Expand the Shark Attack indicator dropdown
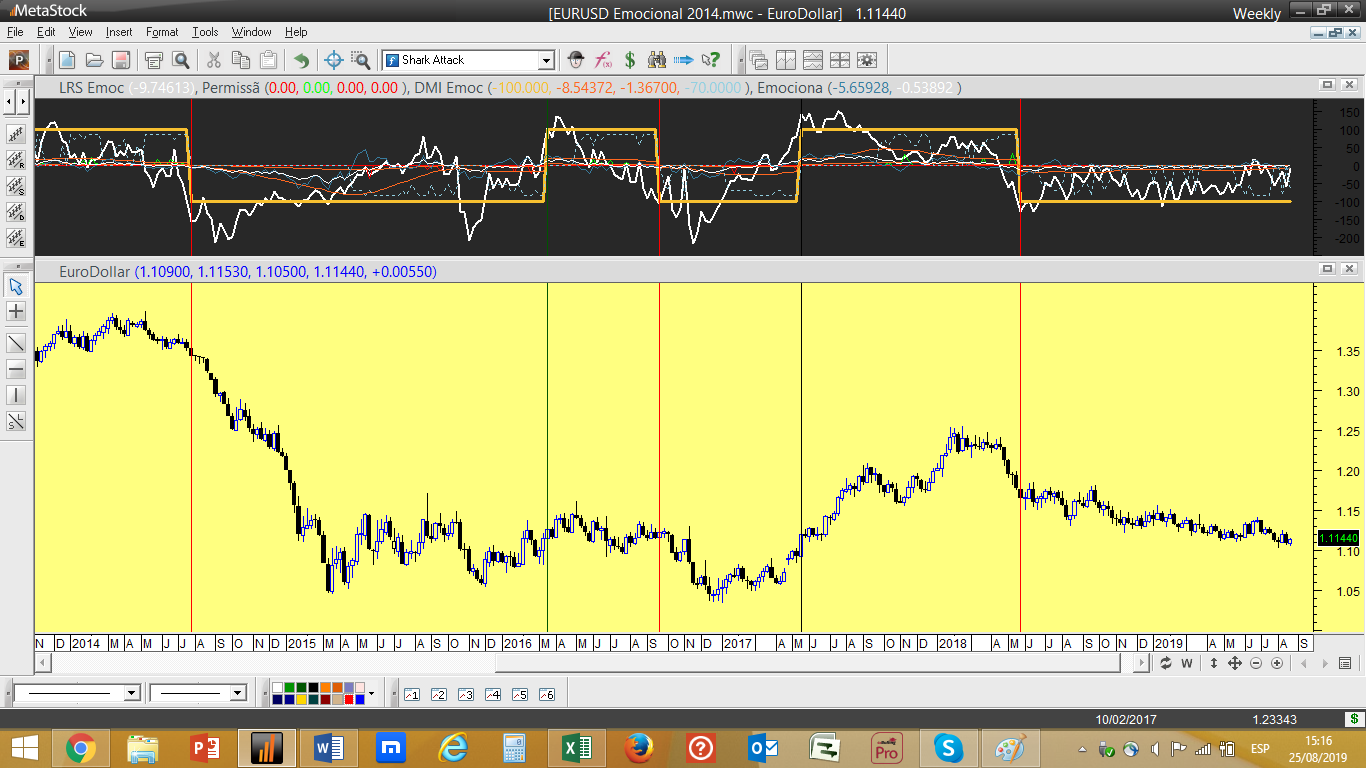1366x768 pixels. point(546,60)
